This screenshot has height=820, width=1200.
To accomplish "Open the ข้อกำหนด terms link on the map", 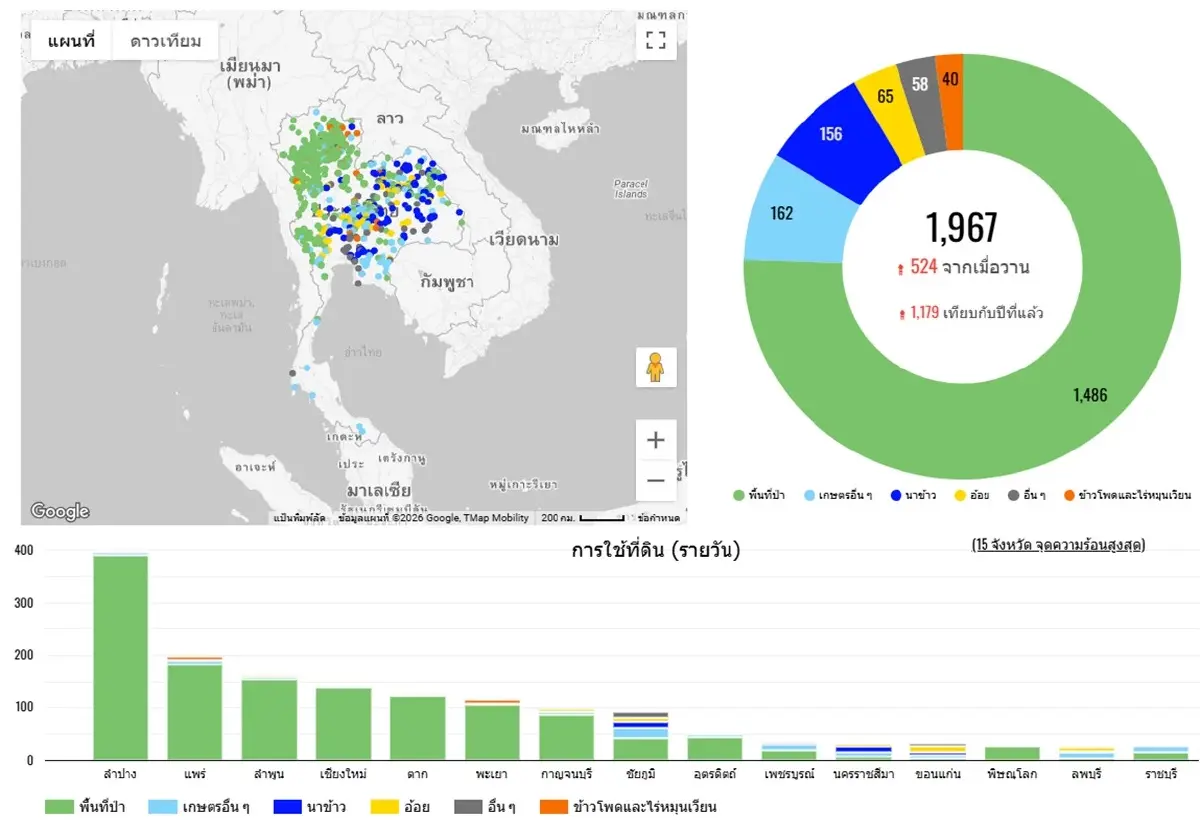I will [659, 518].
